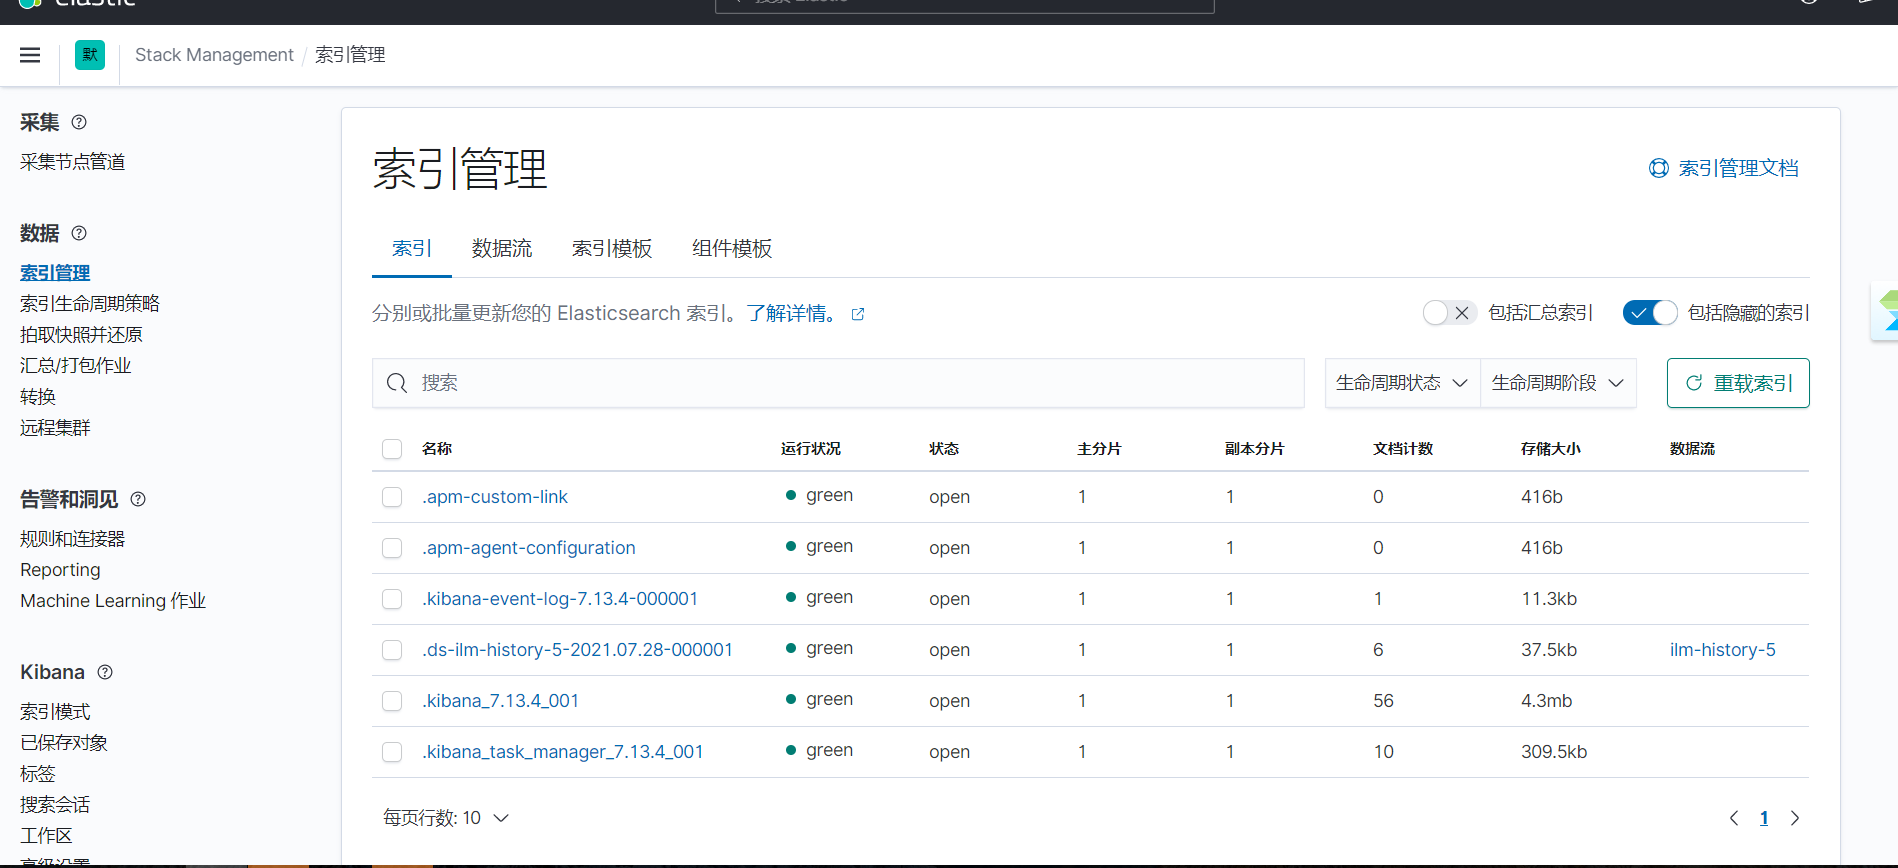Open 标签 in sidebar

pyautogui.click(x=38, y=773)
